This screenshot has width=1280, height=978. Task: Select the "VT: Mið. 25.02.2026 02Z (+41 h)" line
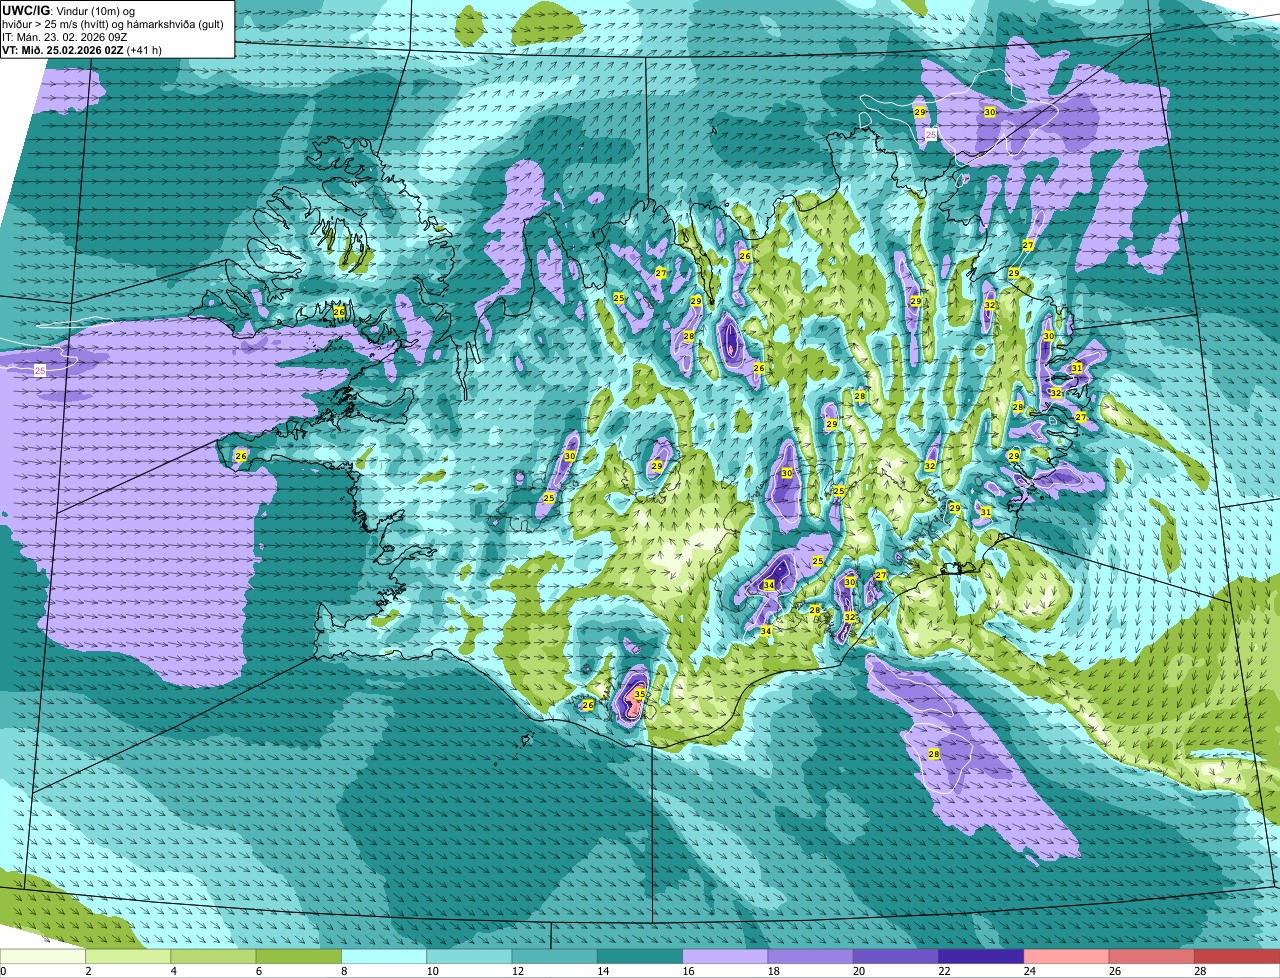click(x=82, y=50)
